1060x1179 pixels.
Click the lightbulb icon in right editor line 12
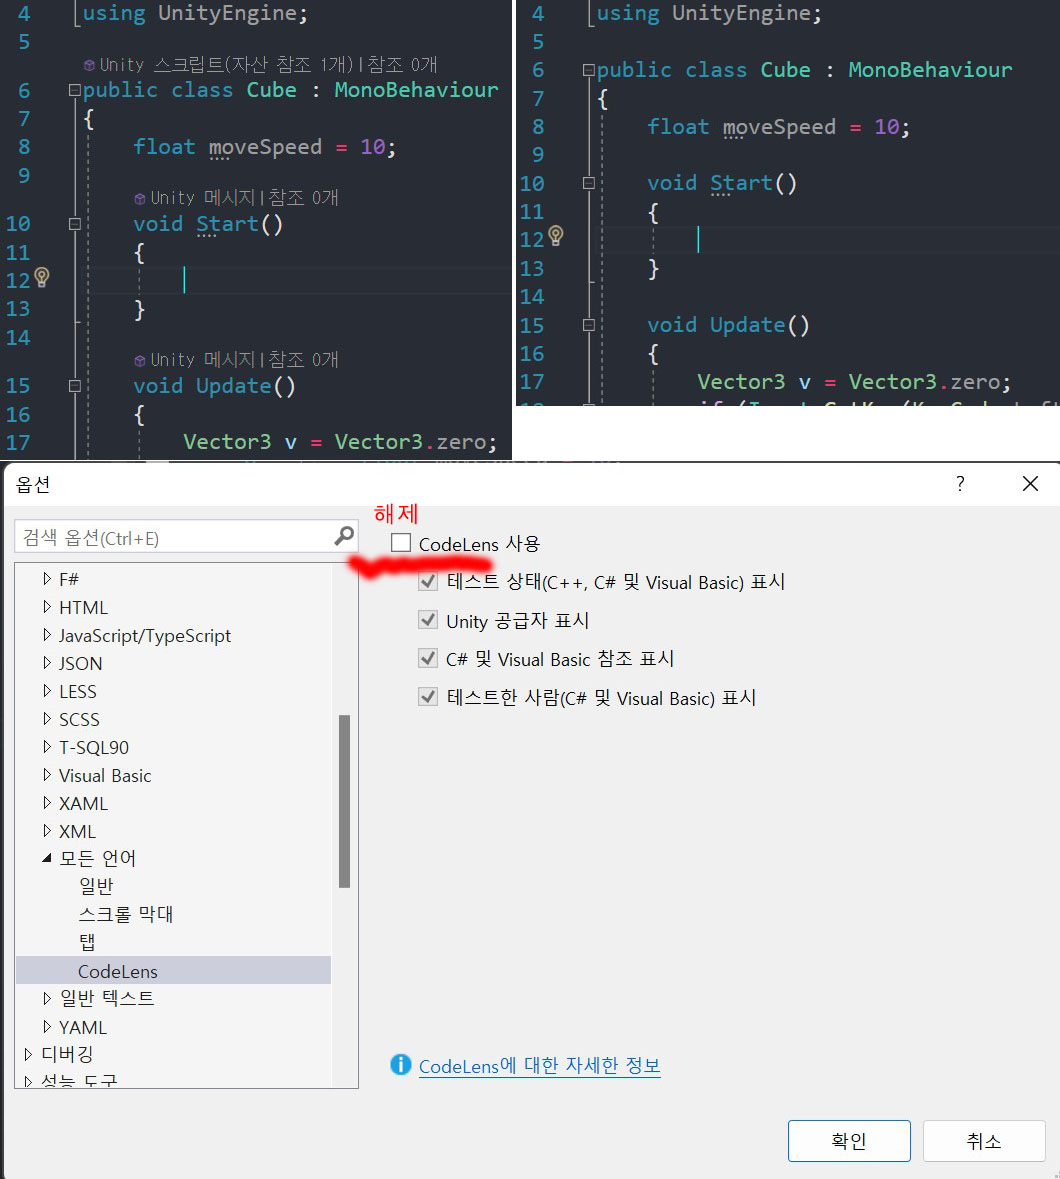(x=556, y=236)
